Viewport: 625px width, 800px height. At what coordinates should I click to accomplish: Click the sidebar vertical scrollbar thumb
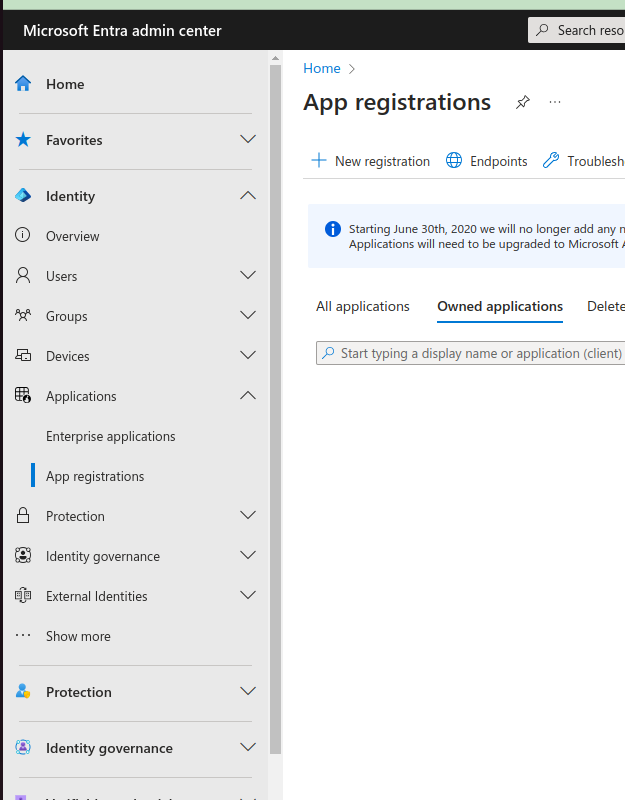(x=276, y=408)
